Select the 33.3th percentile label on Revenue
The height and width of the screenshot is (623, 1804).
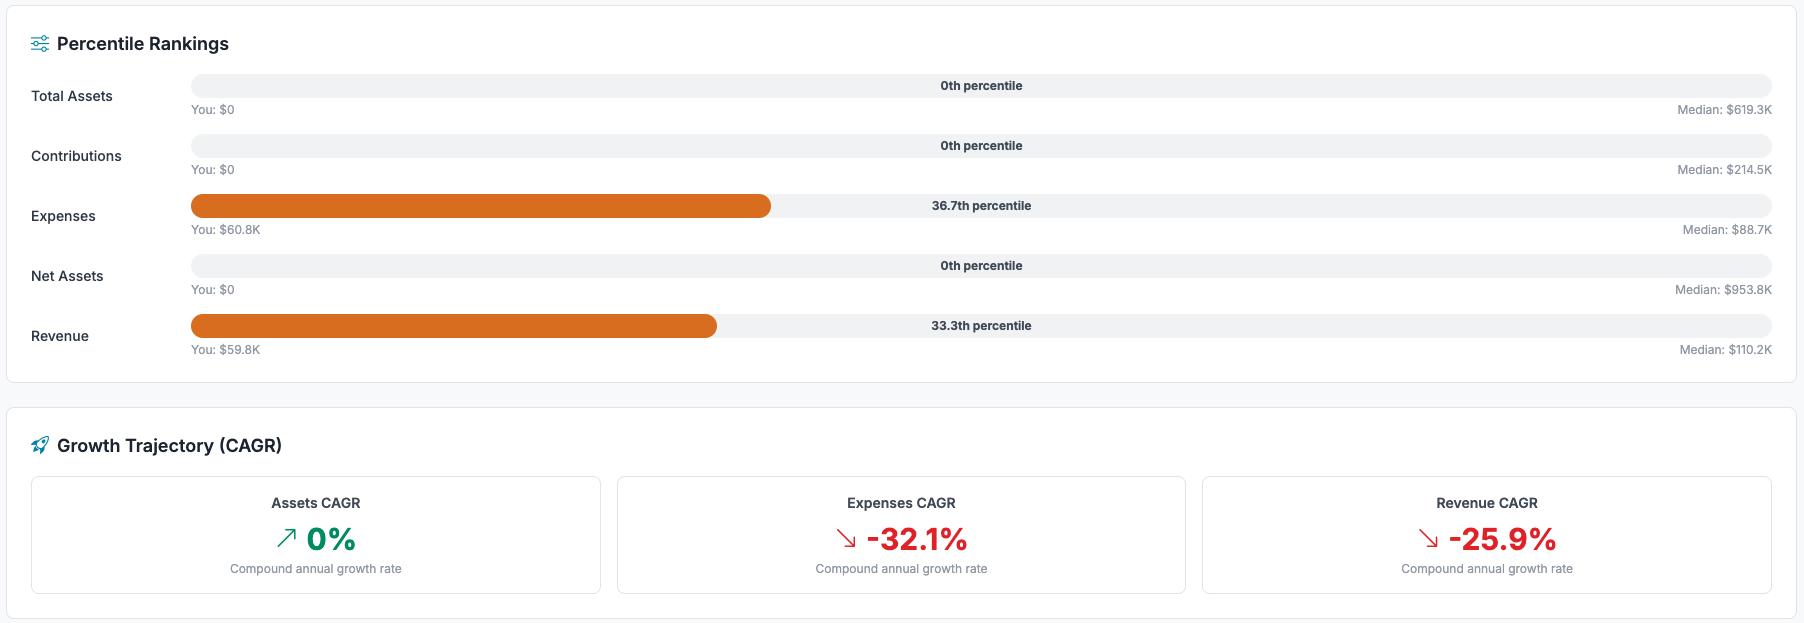(x=980, y=325)
